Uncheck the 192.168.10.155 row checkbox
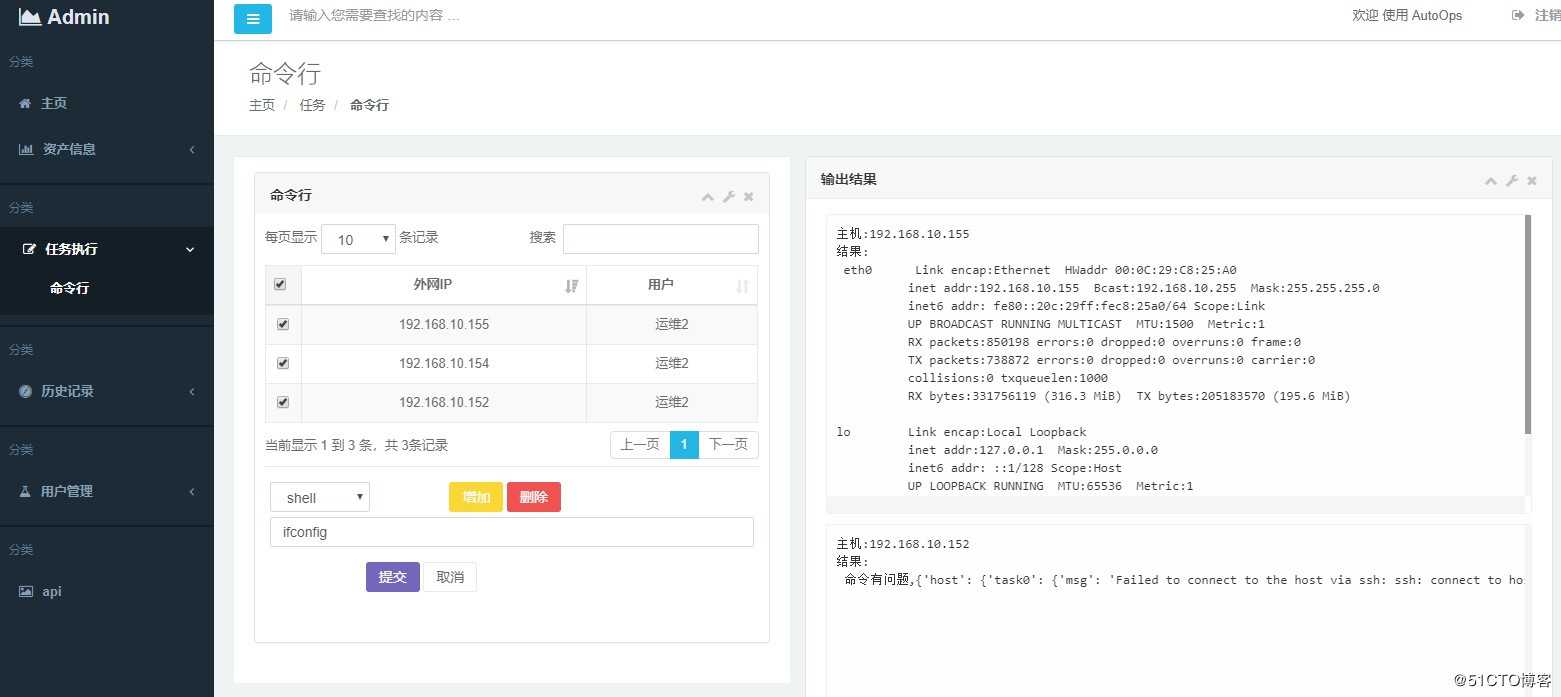This screenshot has width=1561, height=697. (283, 324)
